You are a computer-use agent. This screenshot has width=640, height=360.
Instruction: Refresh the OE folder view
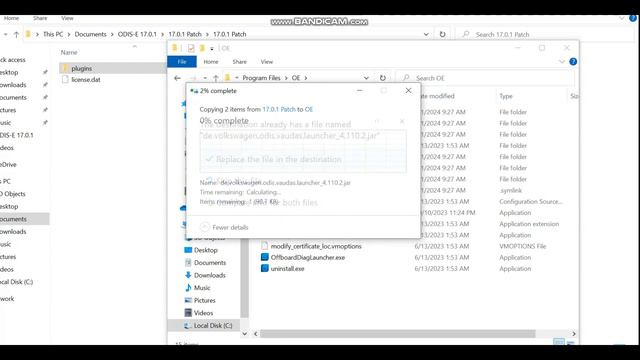click(382, 78)
